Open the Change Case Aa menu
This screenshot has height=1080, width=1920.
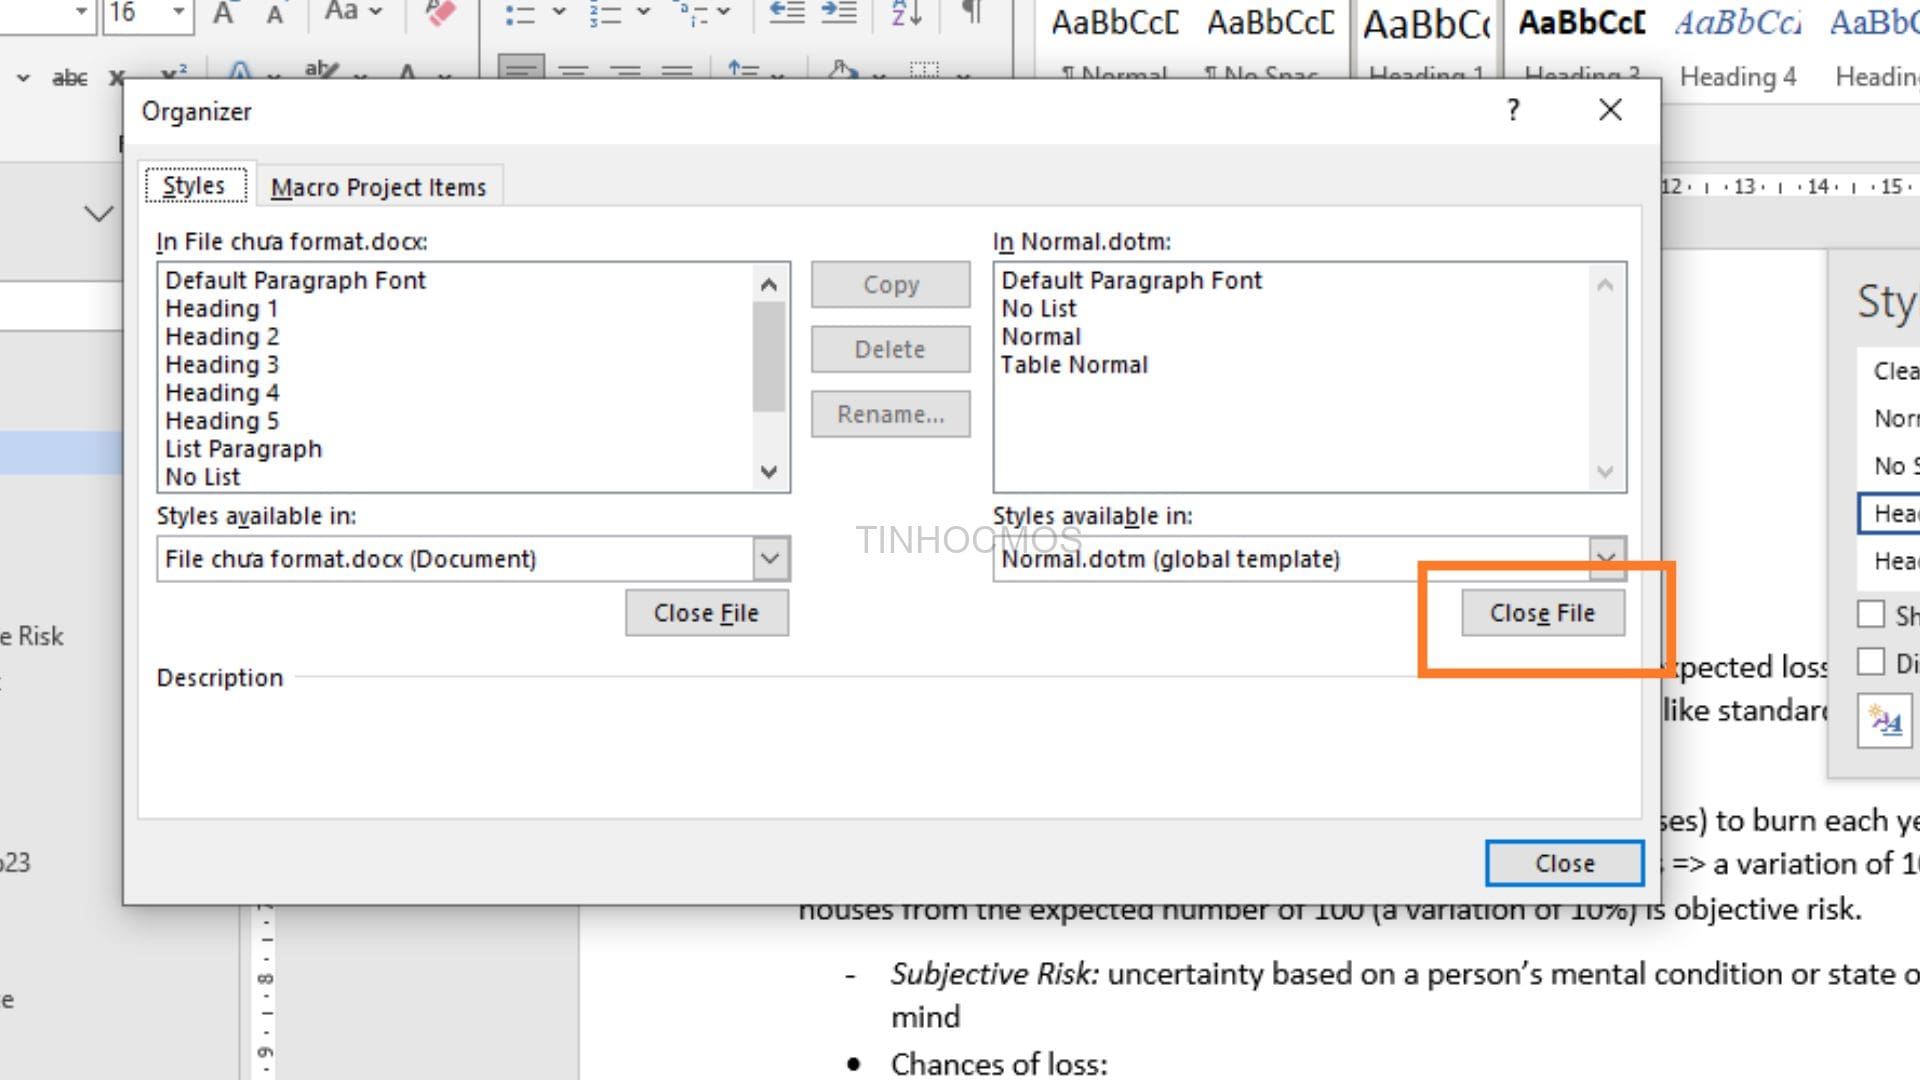(x=353, y=12)
